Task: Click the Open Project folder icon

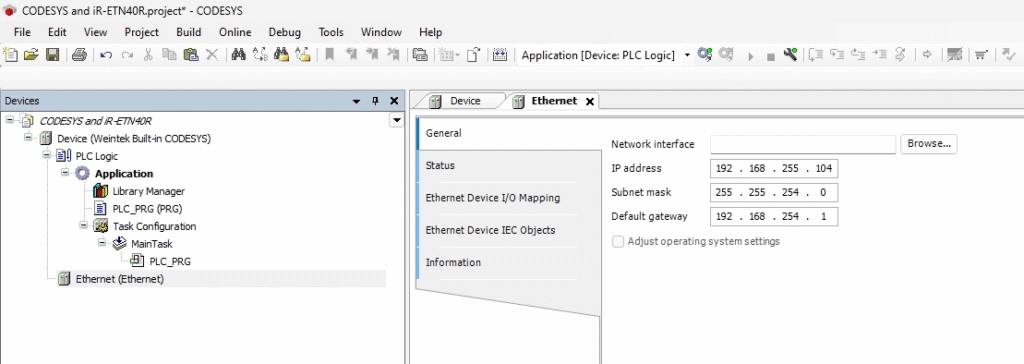Action: [31, 56]
